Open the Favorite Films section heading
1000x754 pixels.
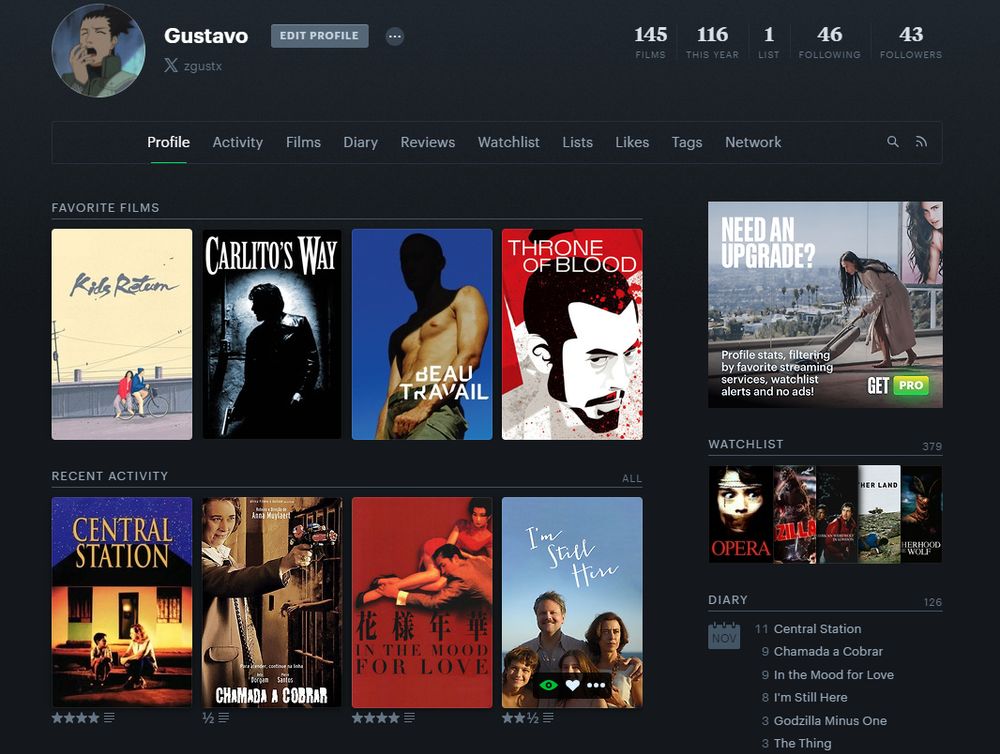pos(105,208)
